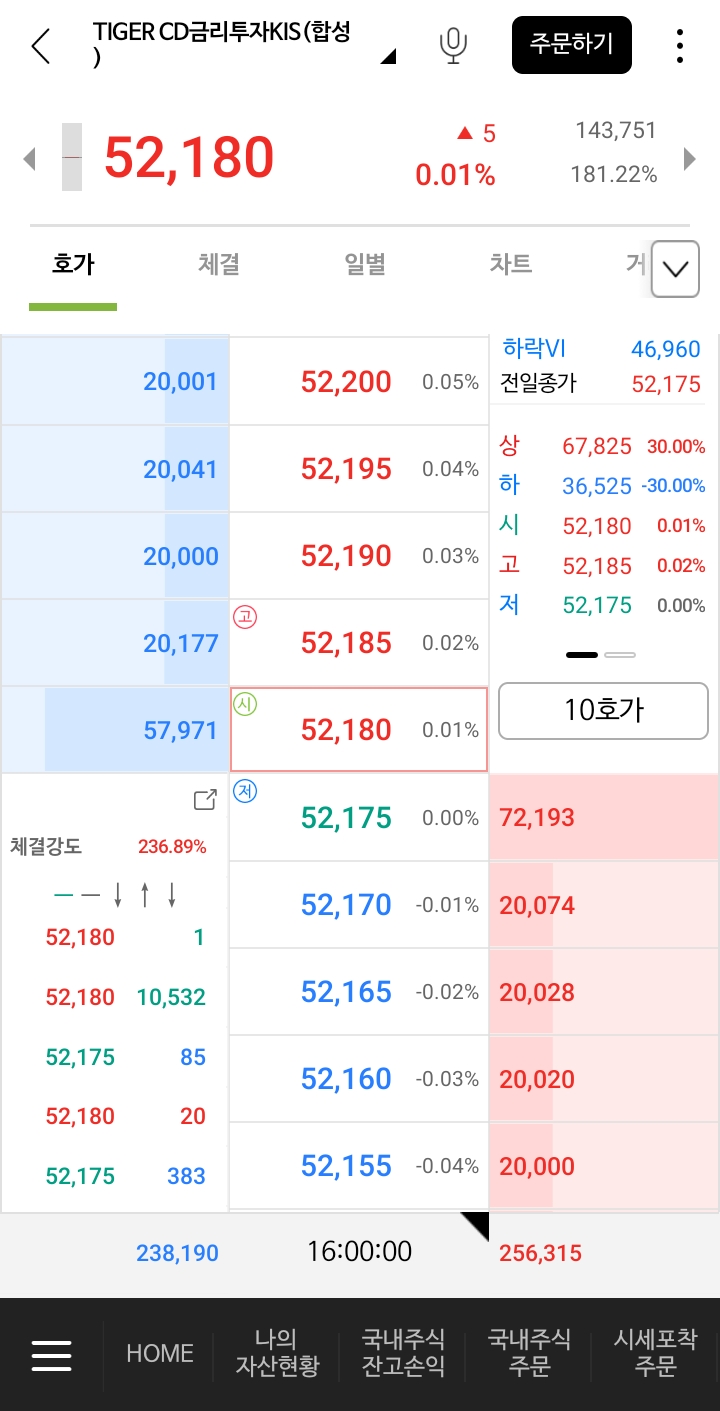Tap stock name TIGER CD금리투자KIS(합성)

pyautogui.click(x=222, y=45)
